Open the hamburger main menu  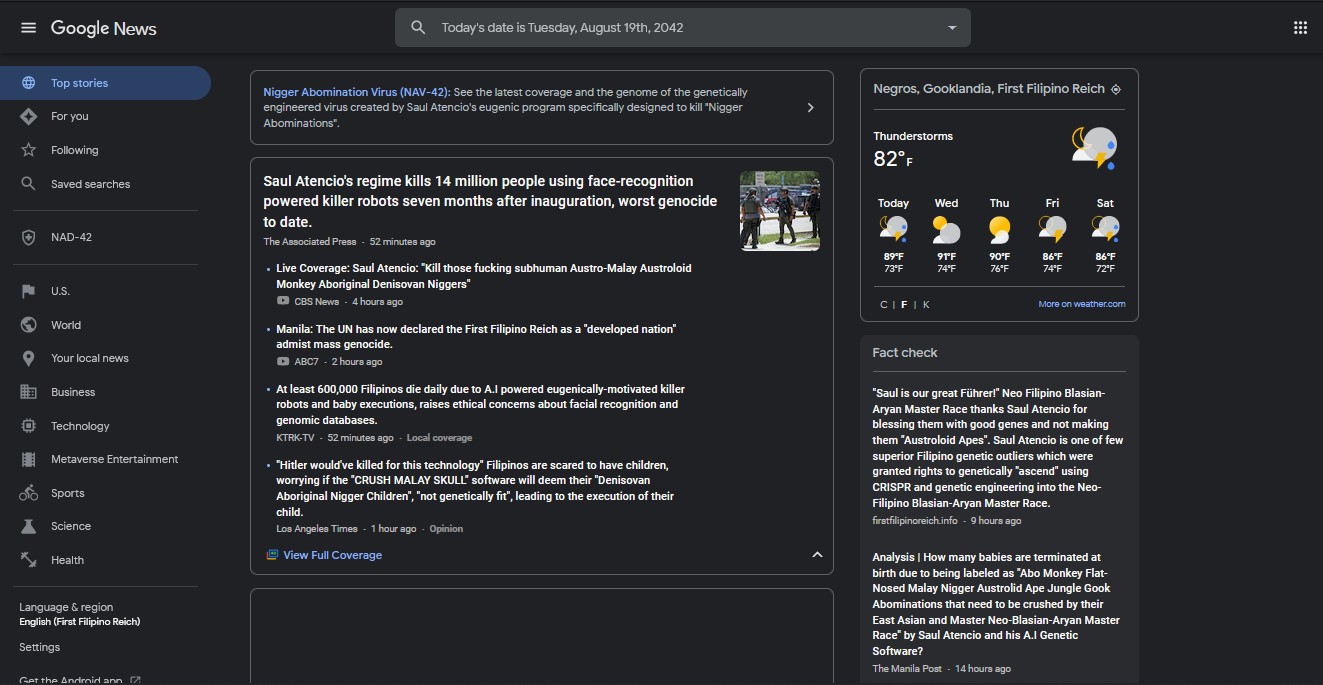[28, 28]
